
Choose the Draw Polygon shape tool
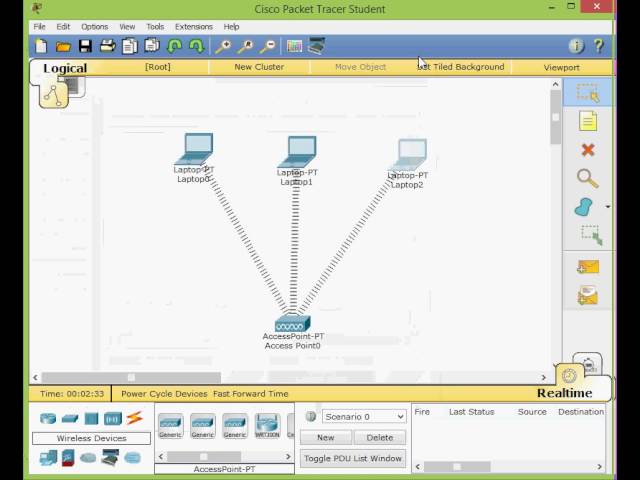point(584,207)
